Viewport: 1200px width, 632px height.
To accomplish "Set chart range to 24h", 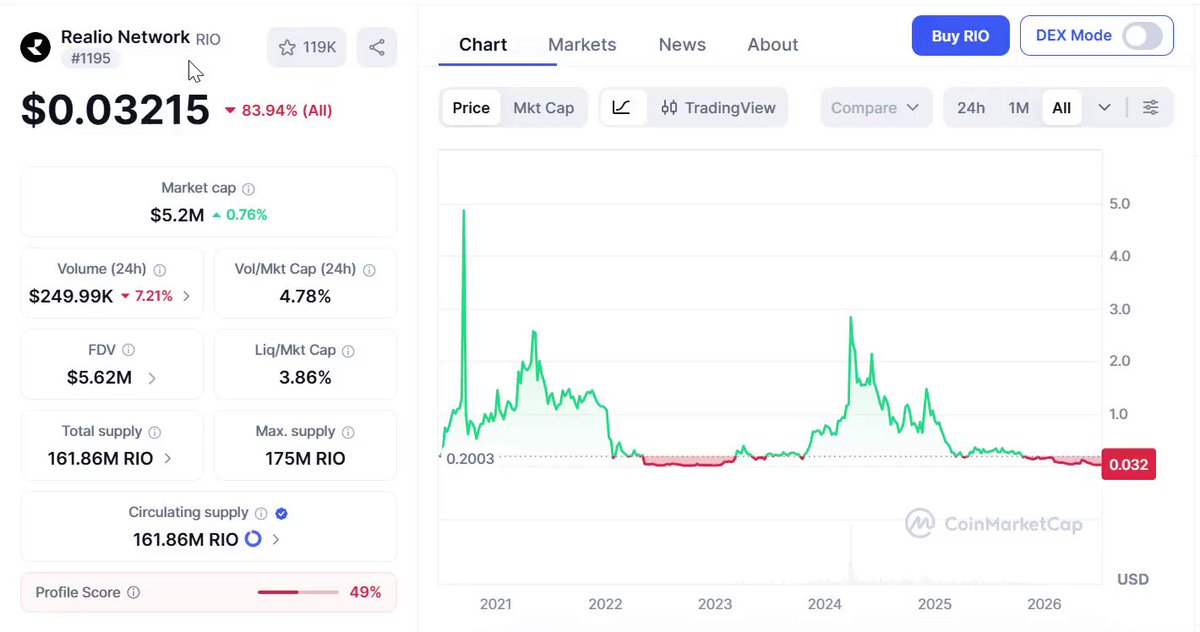I will pos(971,108).
